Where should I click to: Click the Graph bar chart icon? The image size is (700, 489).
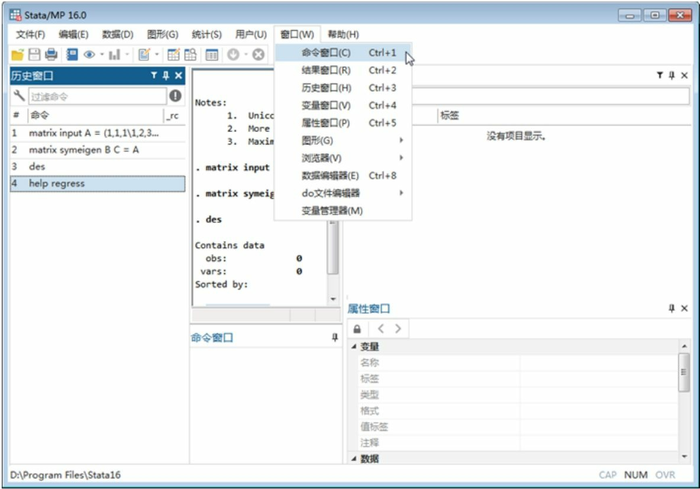point(115,54)
